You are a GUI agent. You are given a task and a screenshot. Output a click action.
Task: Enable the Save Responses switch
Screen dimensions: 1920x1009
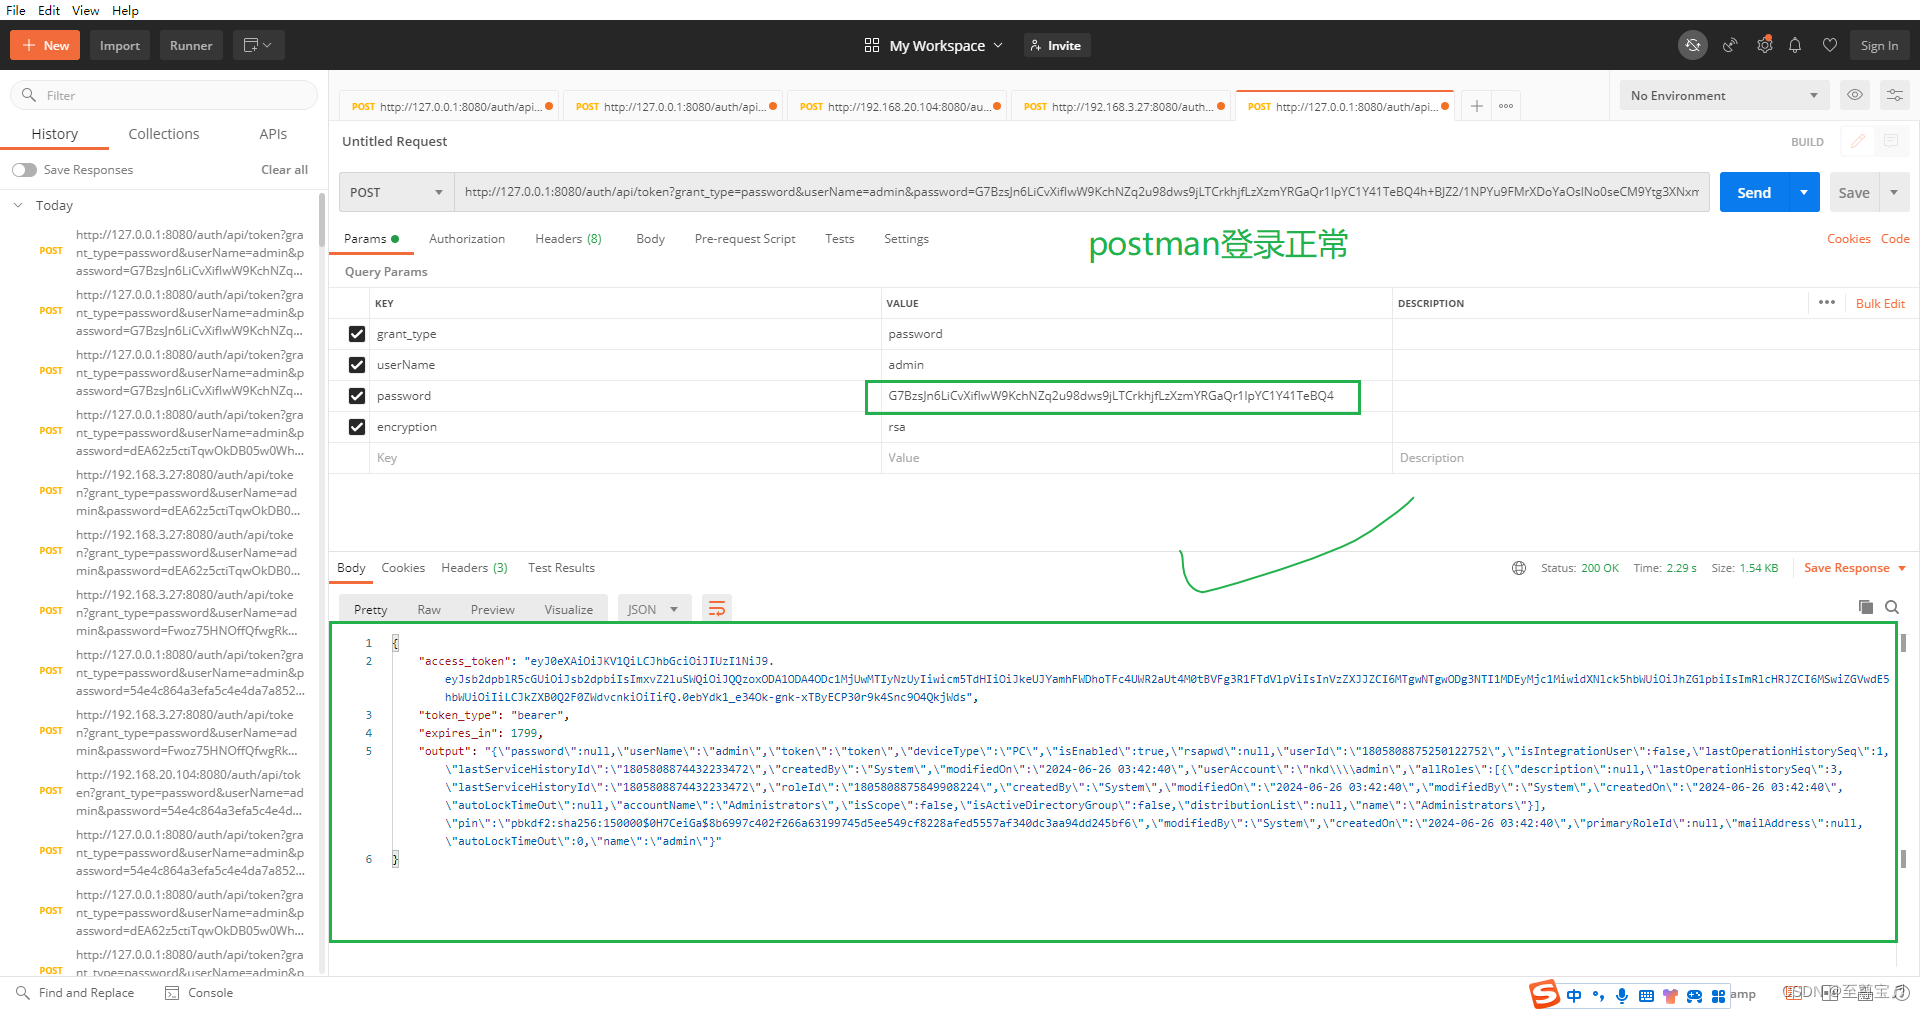24,169
